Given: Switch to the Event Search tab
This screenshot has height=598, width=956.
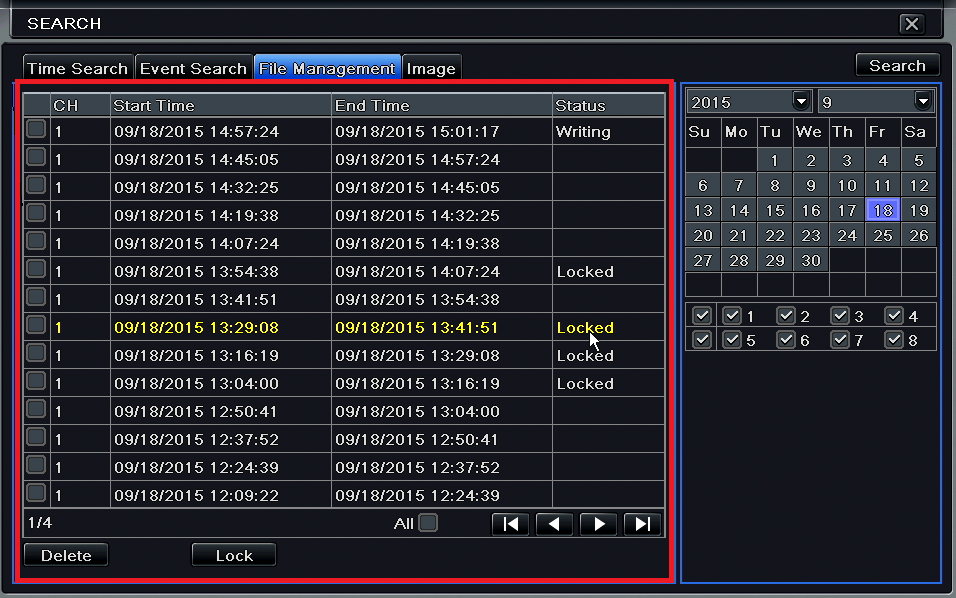Looking at the screenshot, I should click(193, 68).
